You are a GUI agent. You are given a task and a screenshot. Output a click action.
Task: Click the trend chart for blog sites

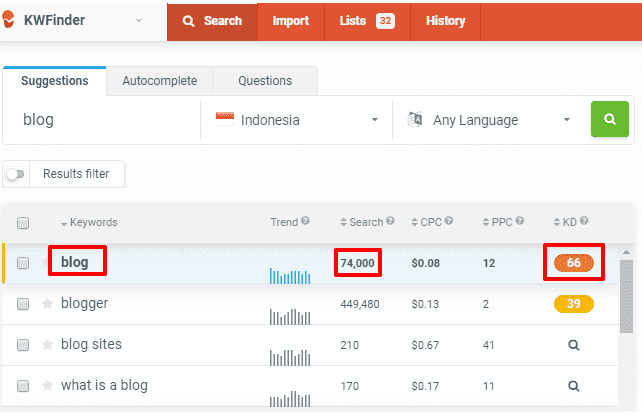(290, 357)
